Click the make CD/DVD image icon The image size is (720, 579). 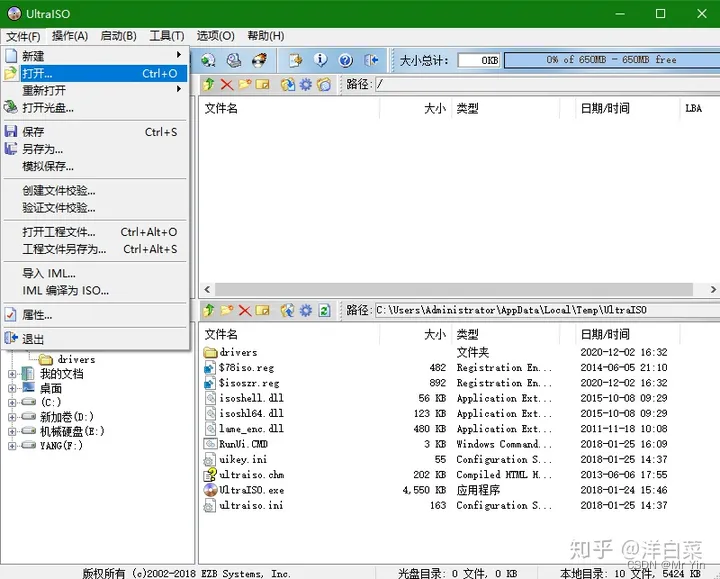(x=234, y=60)
